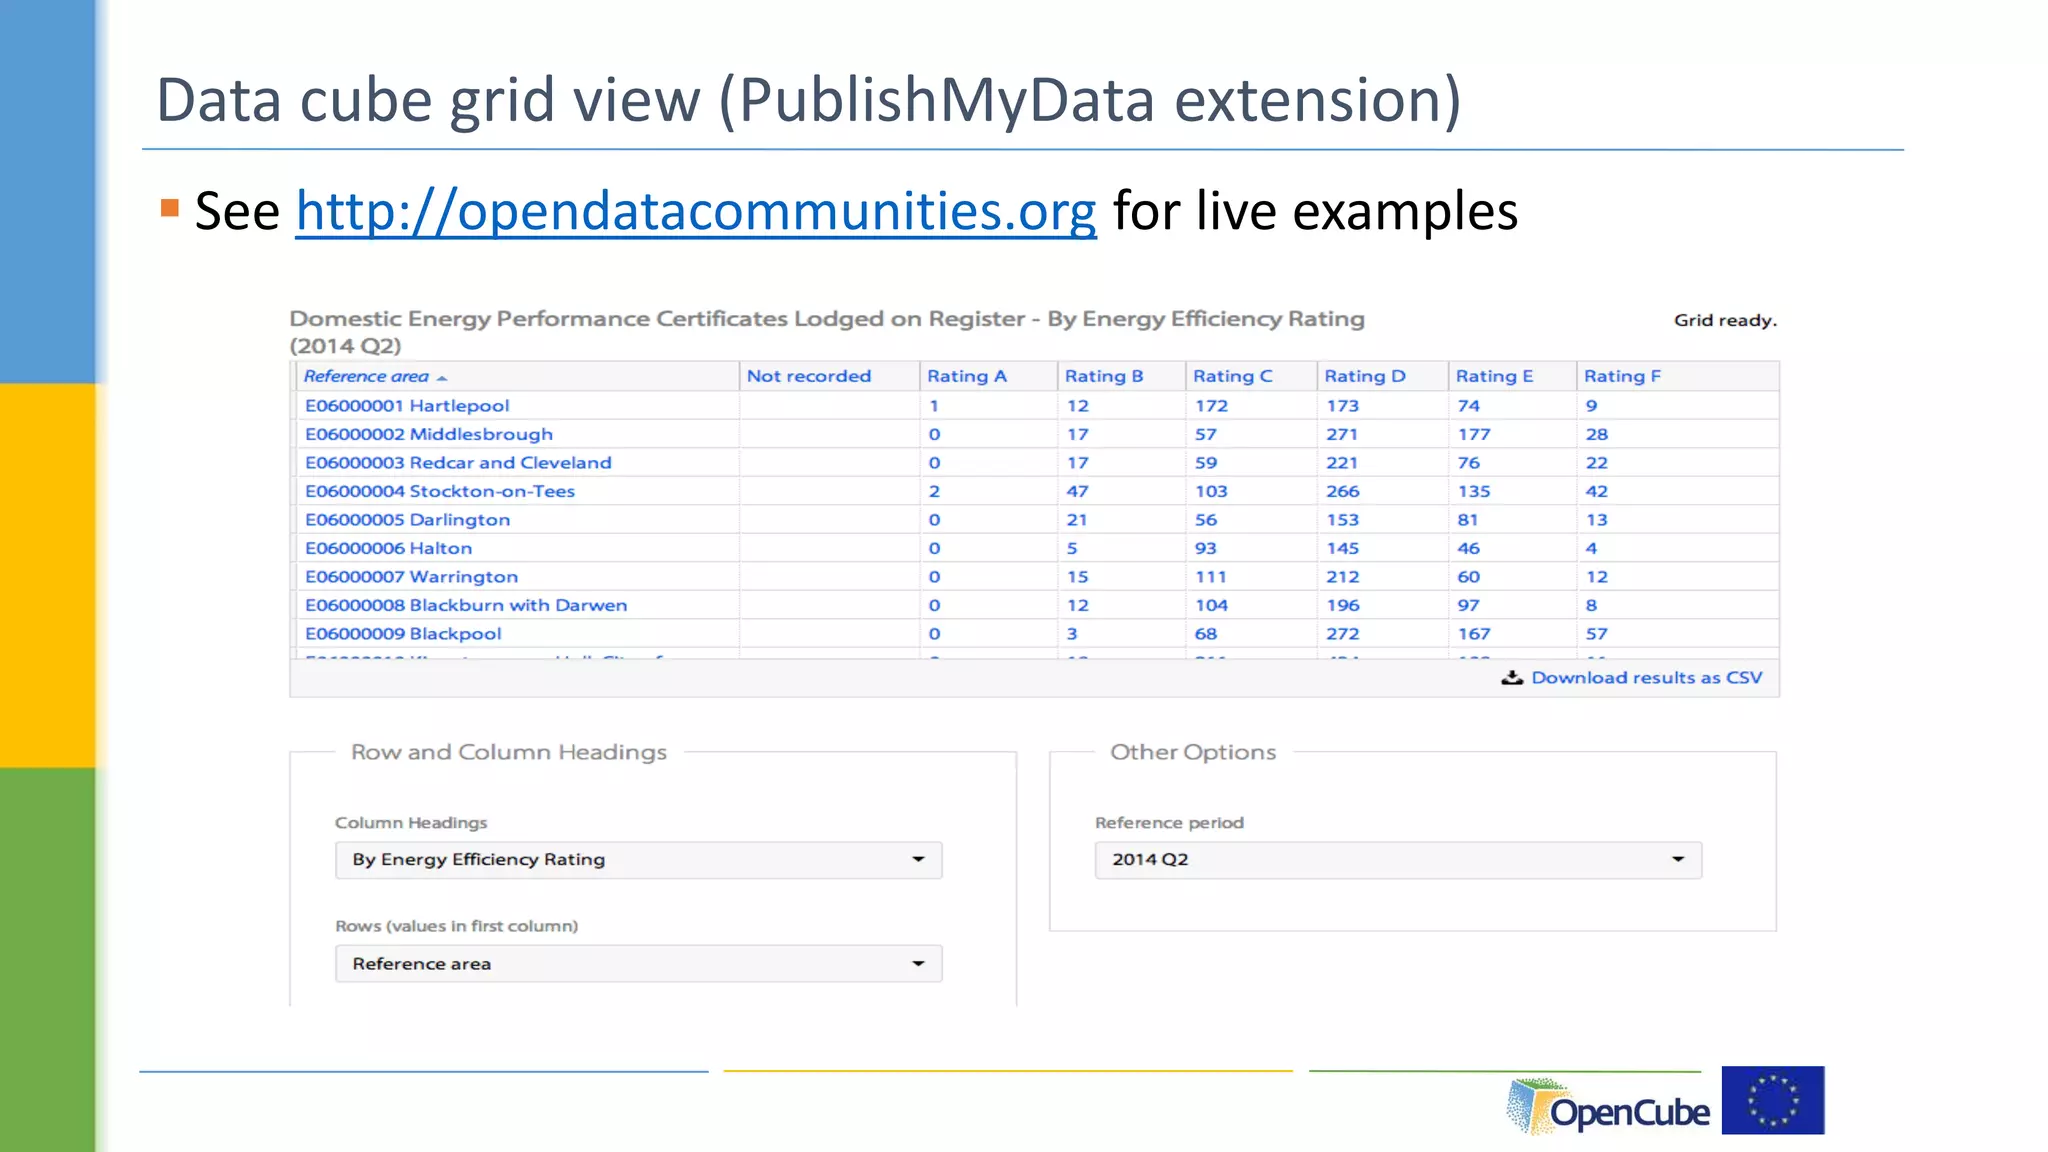The height and width of the screenshot is (1152, 2048).
Task: Click Darlington Rating B value 21
Action: tap(1077, 519)
